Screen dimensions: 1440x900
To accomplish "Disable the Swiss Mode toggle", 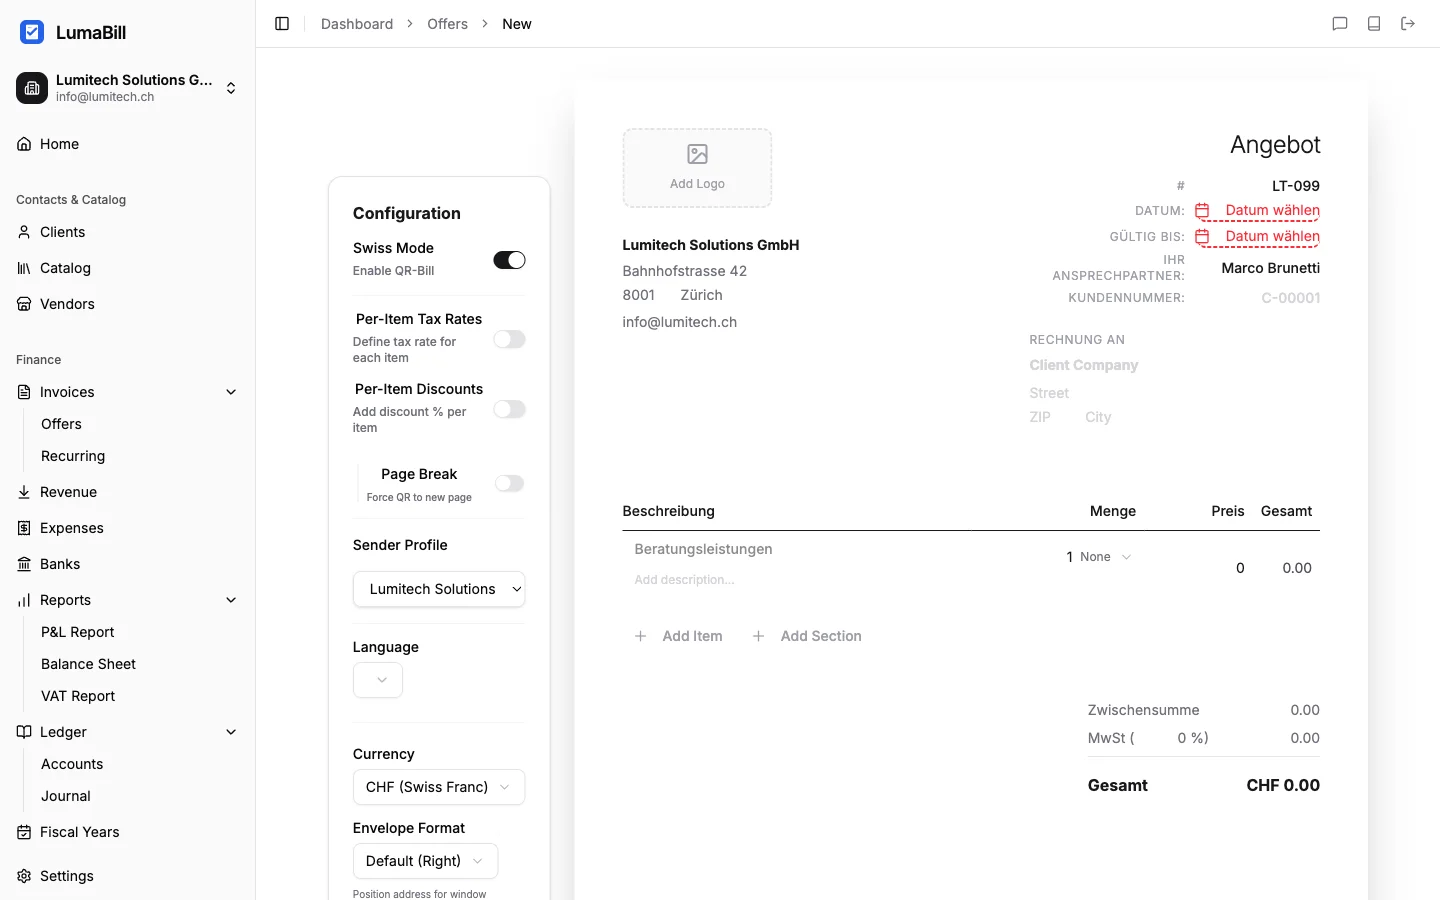I will coord(509,260).
